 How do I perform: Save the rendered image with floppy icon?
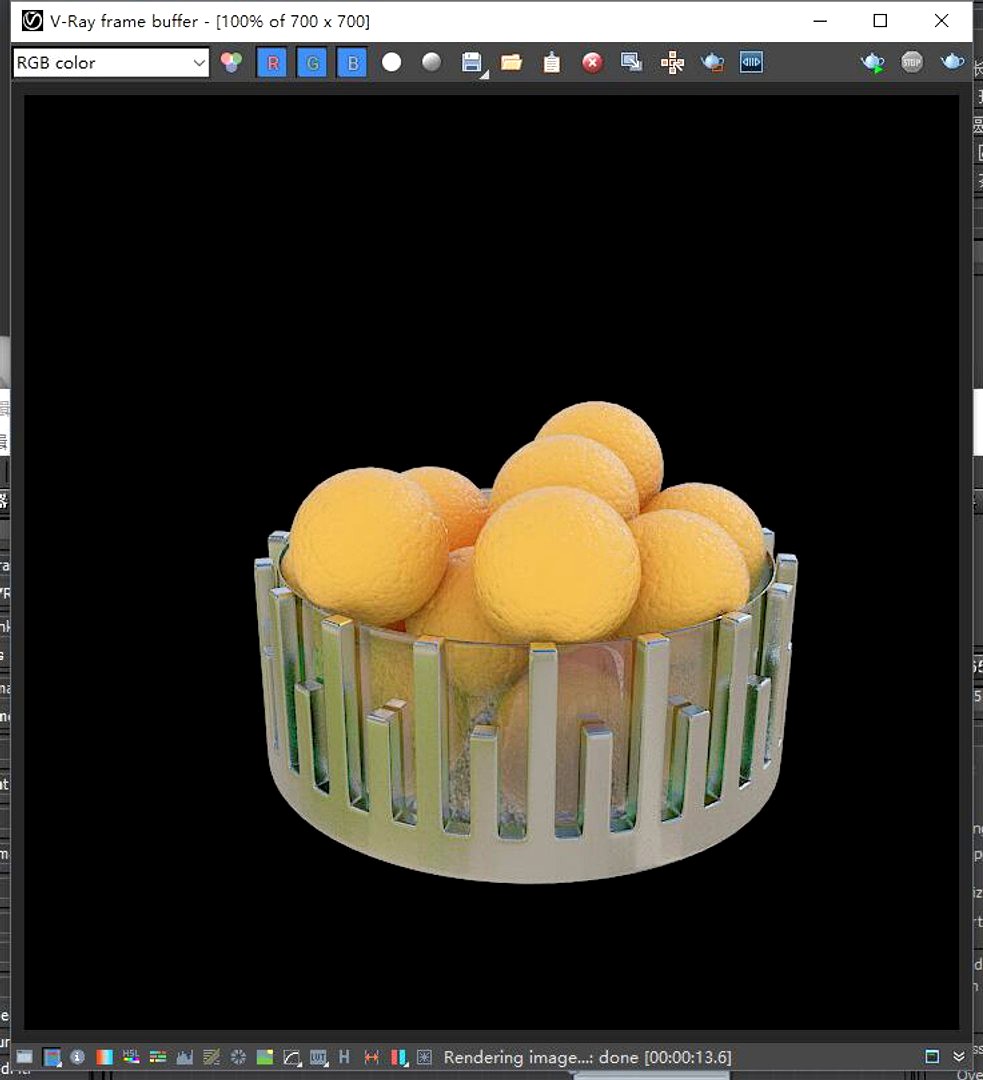click(x=472, y=63)
